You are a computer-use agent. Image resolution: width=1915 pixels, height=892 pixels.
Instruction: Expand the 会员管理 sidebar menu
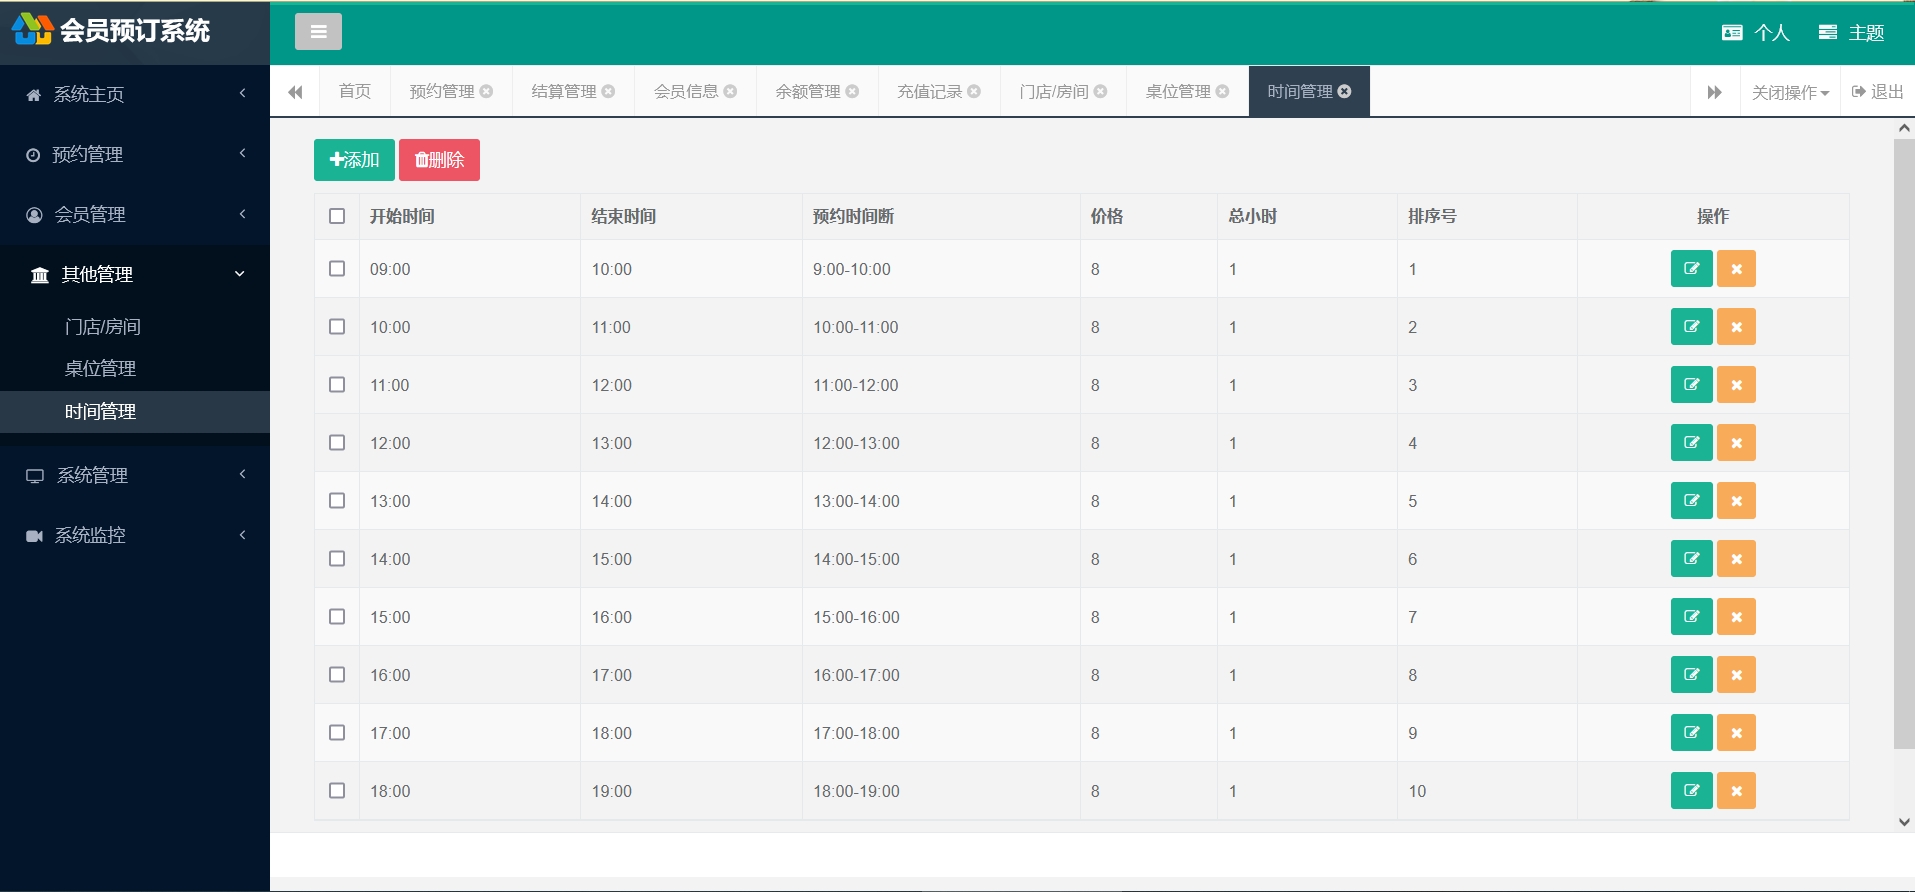(x=135, y=214)
